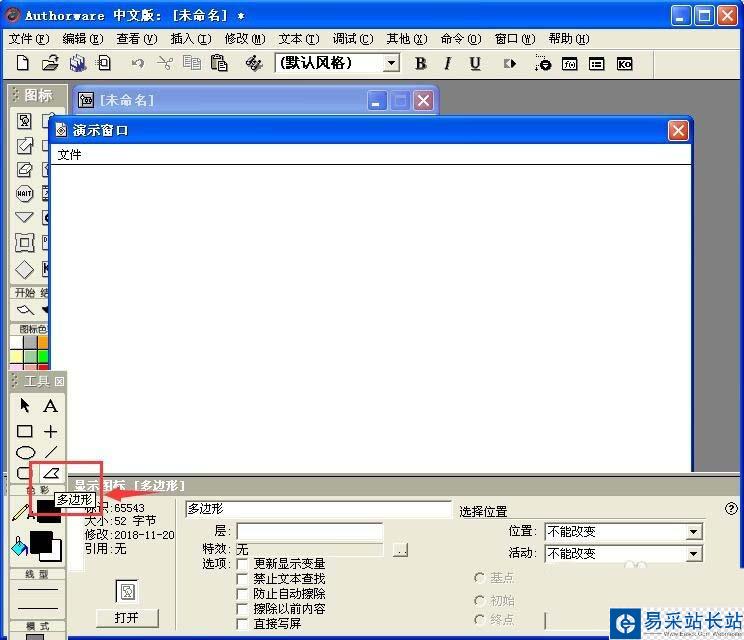Viewport: 744px width, 640px height.
Task: Click the Find toolbar icon
Action: [254, 63]
